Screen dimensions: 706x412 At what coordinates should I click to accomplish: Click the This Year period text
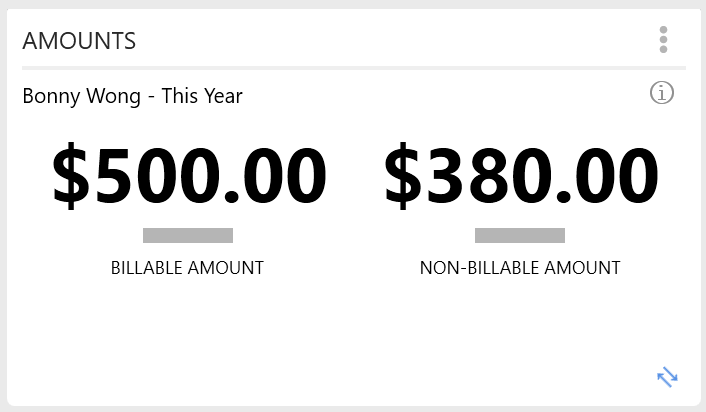pyautogui.click(x=202, y=96)
